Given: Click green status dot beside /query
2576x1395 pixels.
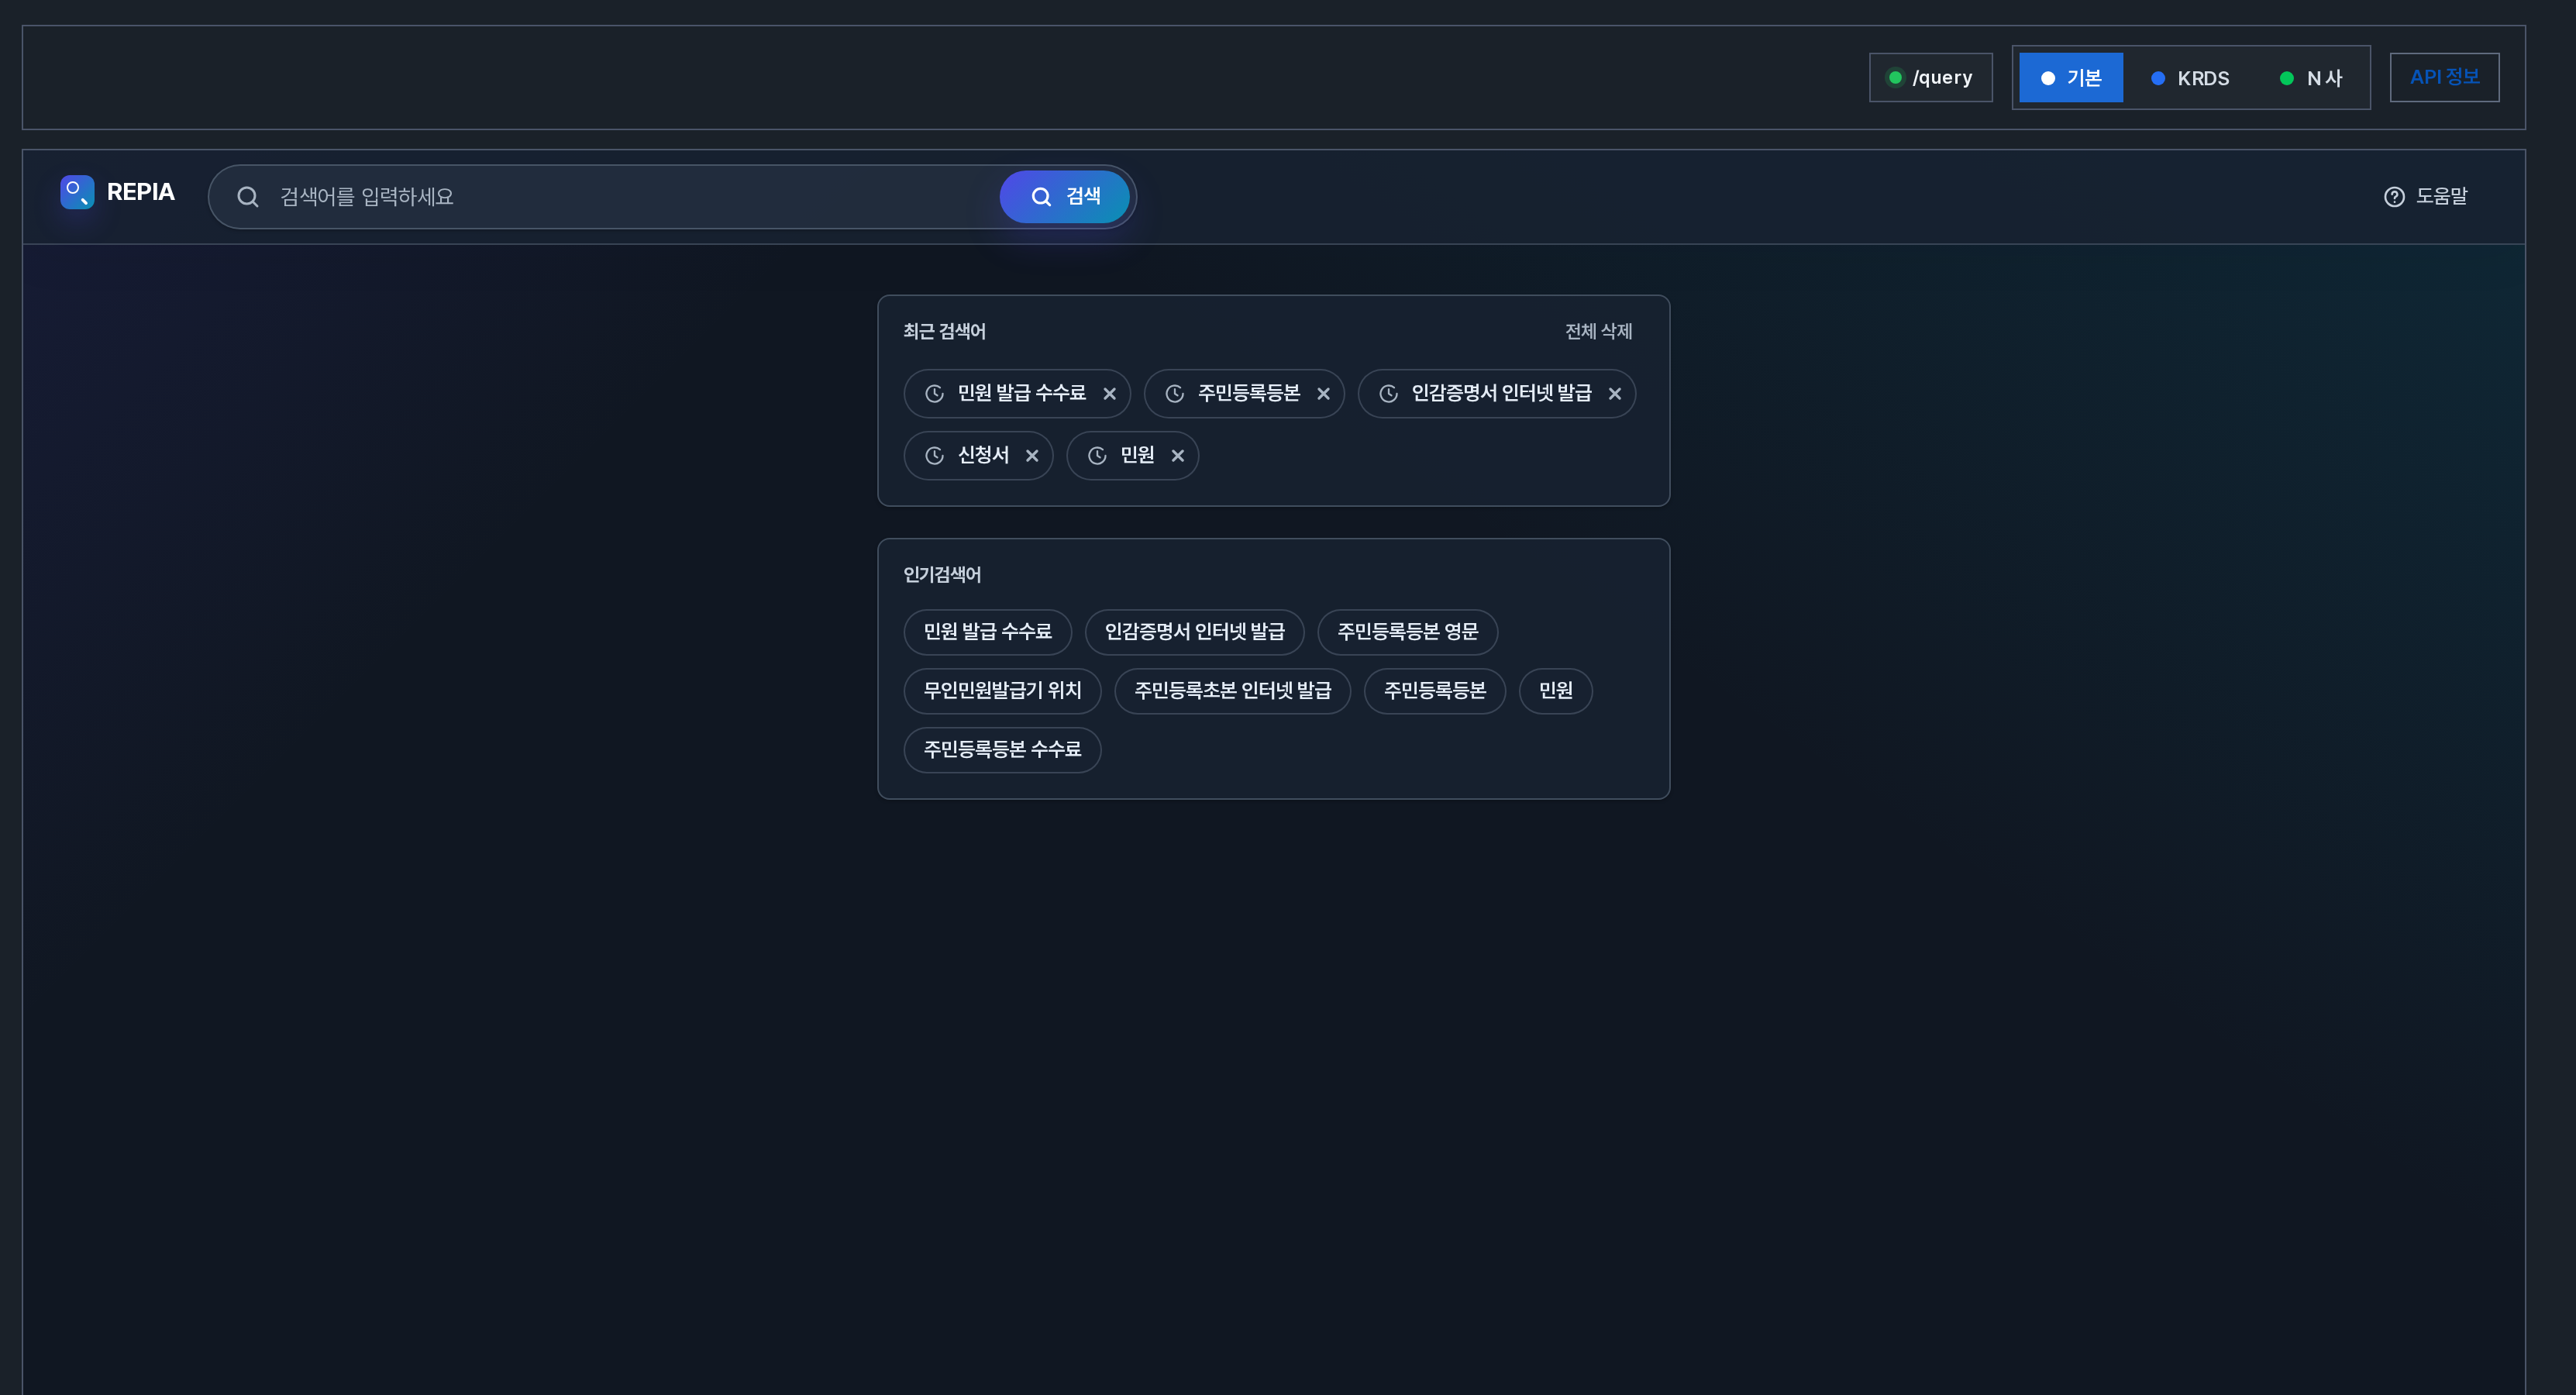Looking at the screenshot, I should point(1895,78).
